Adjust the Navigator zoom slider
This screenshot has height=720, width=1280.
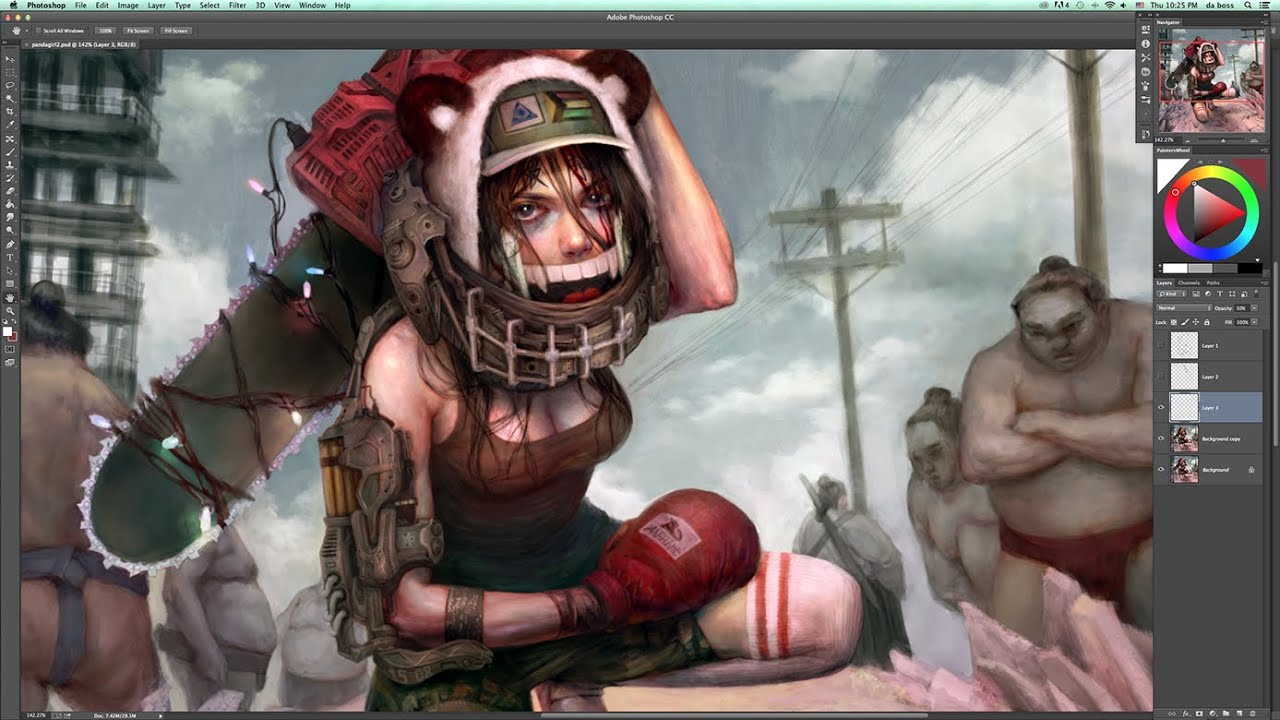1223,141
